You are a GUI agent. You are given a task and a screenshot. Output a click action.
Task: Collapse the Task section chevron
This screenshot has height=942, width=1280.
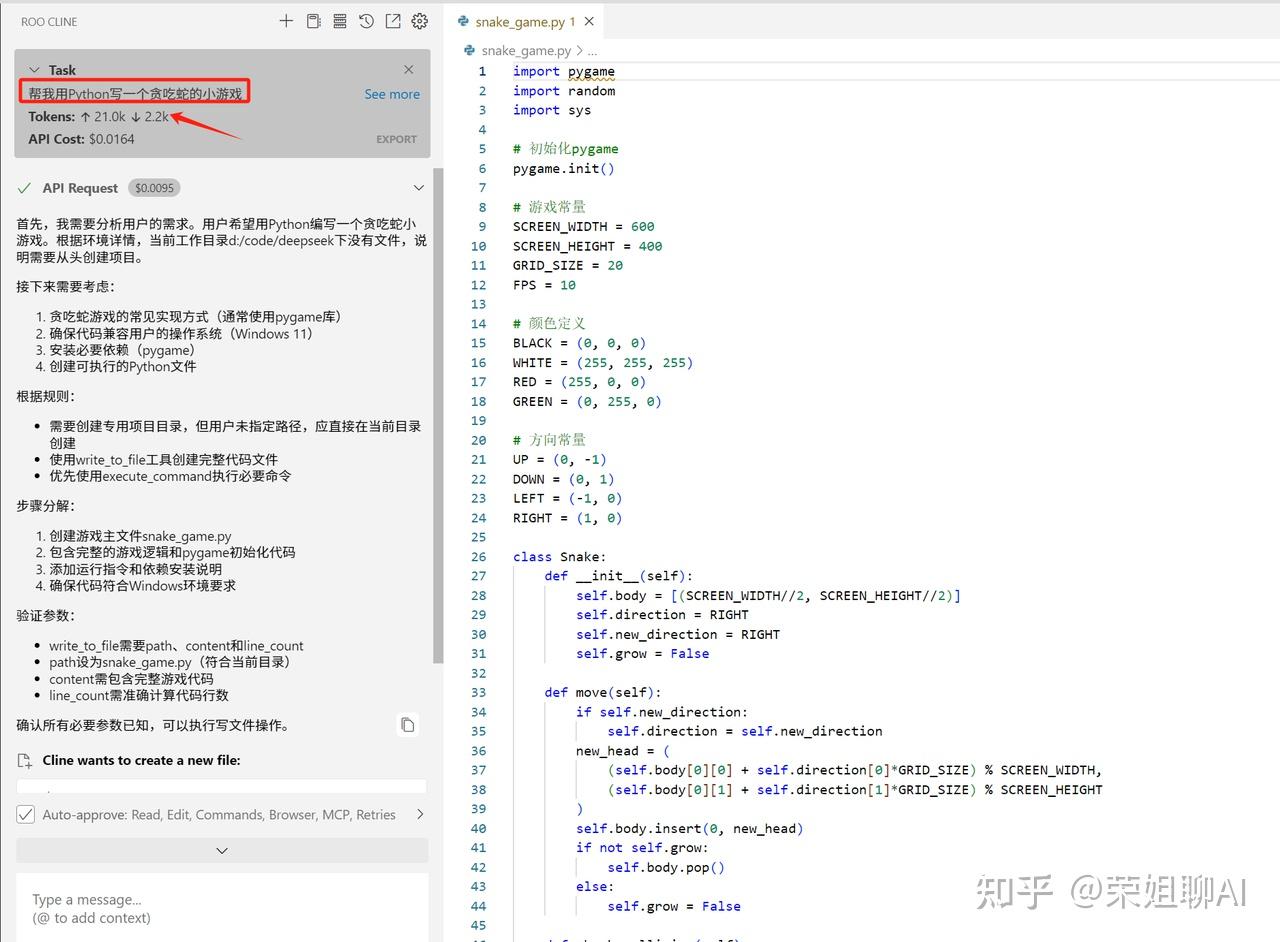35,70
